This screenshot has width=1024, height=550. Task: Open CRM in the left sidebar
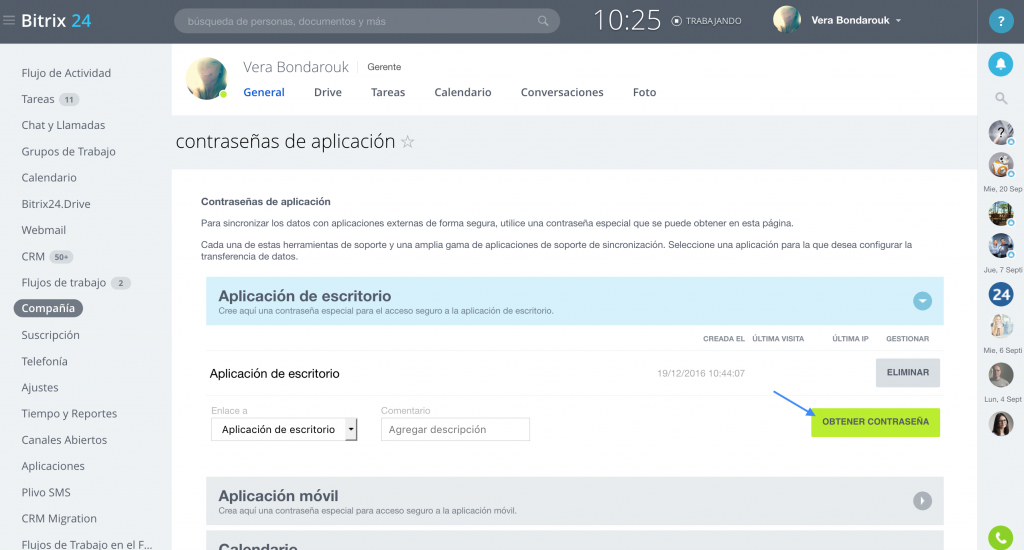33,257
